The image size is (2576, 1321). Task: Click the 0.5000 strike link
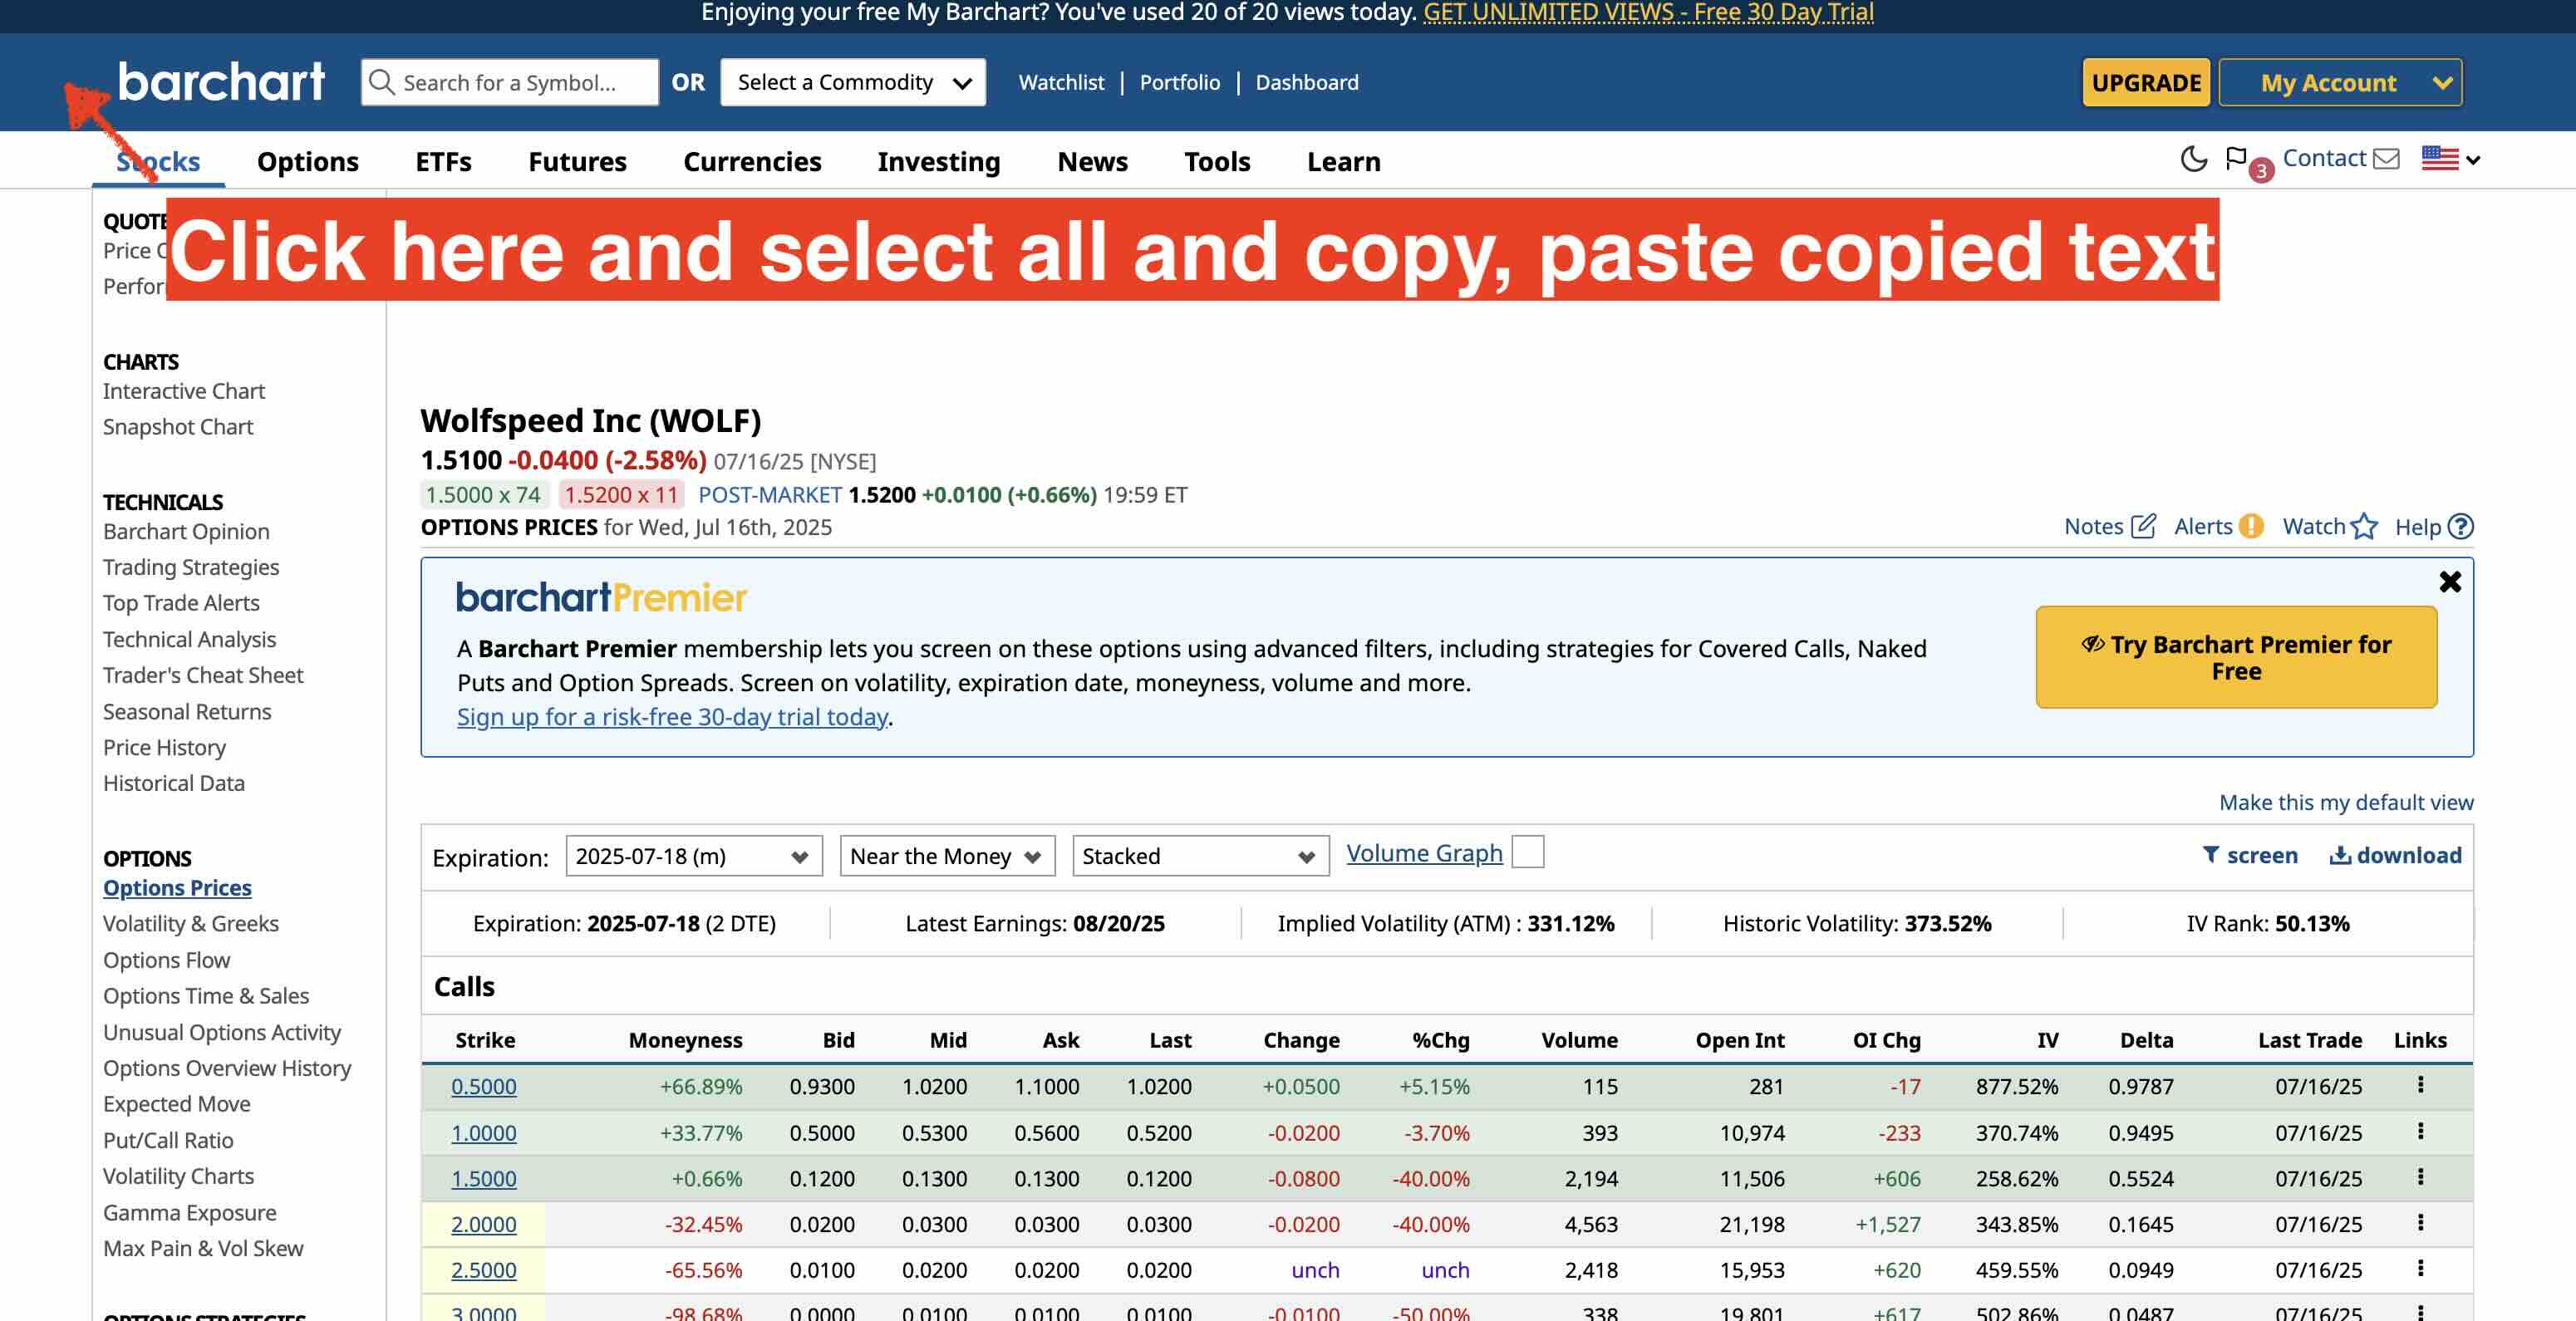coord(483,1086)
